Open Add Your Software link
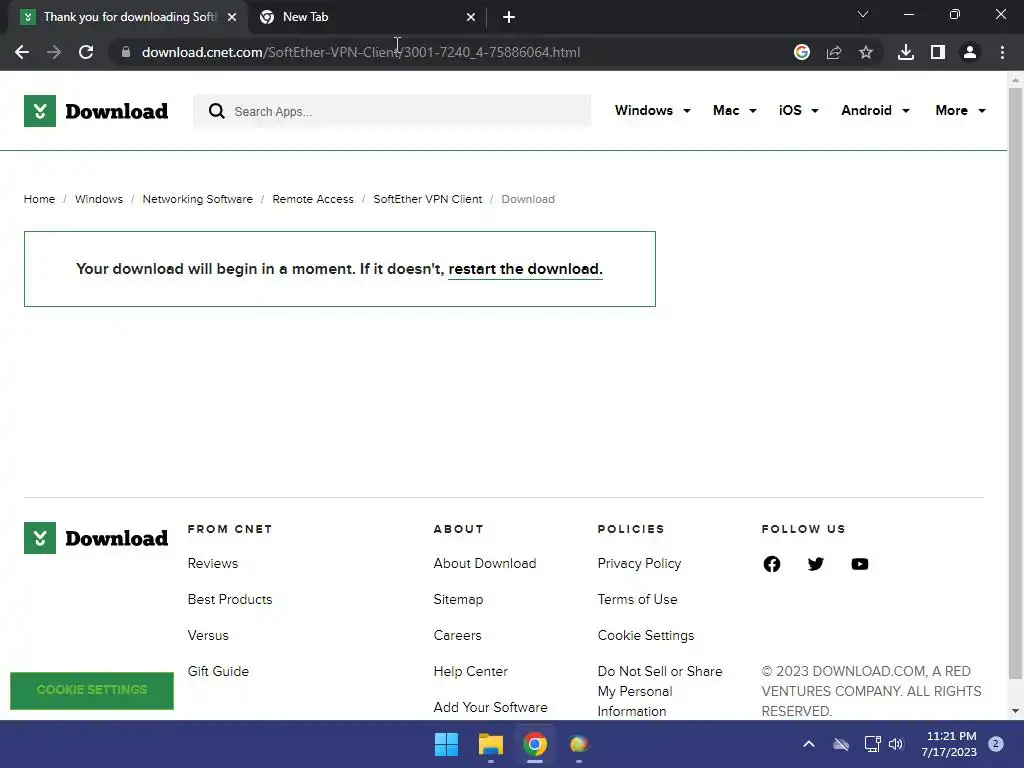1024x768 pixels. click(x=490, y=707)
